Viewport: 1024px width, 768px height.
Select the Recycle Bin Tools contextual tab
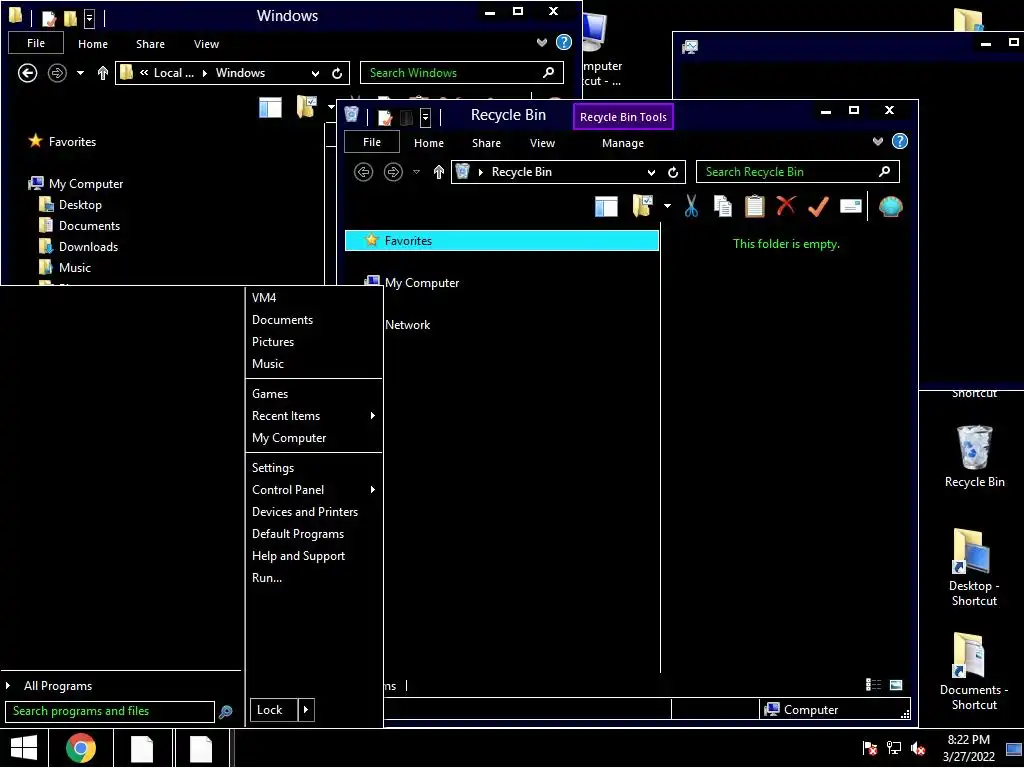coord(623,117)
